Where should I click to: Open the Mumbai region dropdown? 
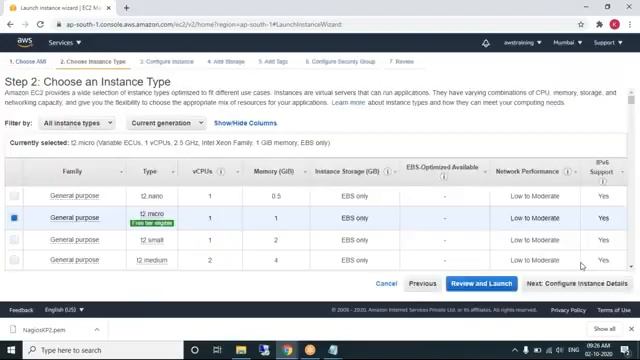(567, 42)
